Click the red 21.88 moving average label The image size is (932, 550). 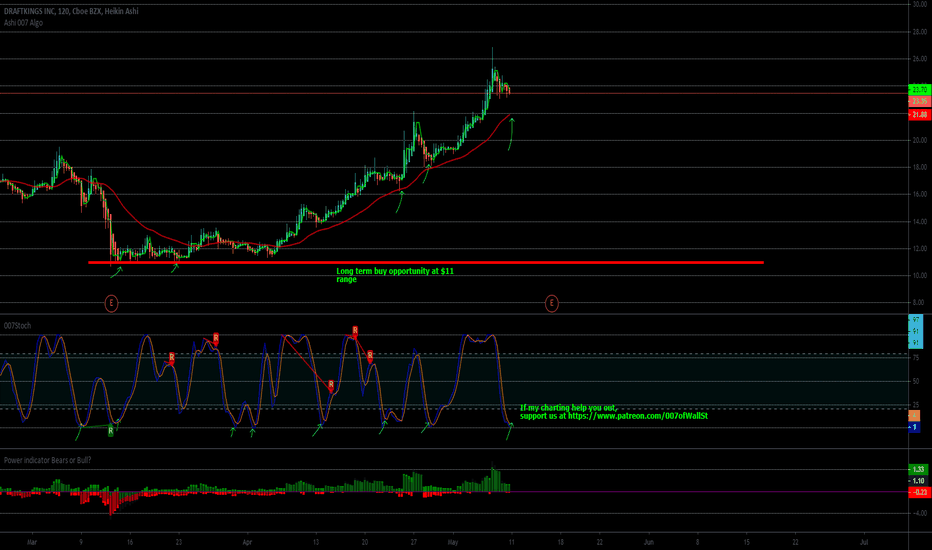click(920, 115)
